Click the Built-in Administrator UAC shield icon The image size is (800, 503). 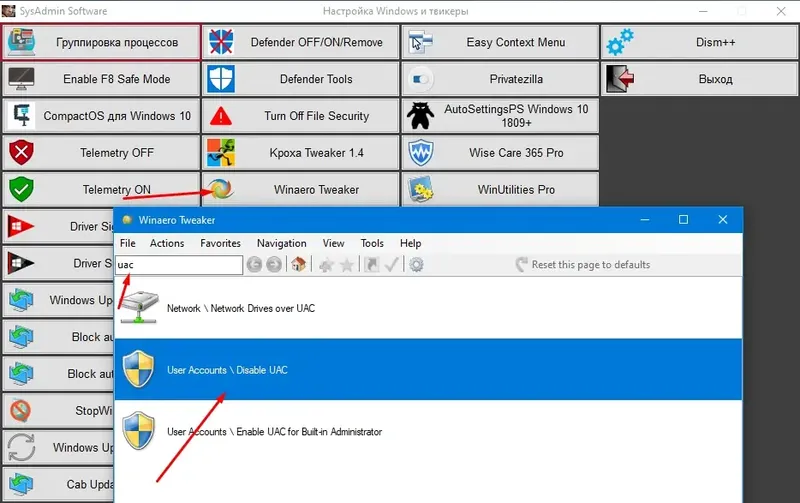click(138, 431)
